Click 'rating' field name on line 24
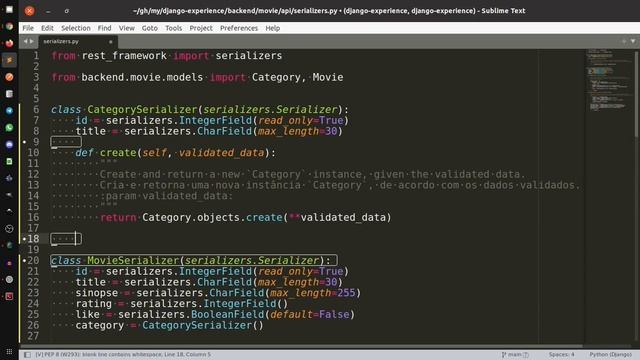 (x=93, y=304)
